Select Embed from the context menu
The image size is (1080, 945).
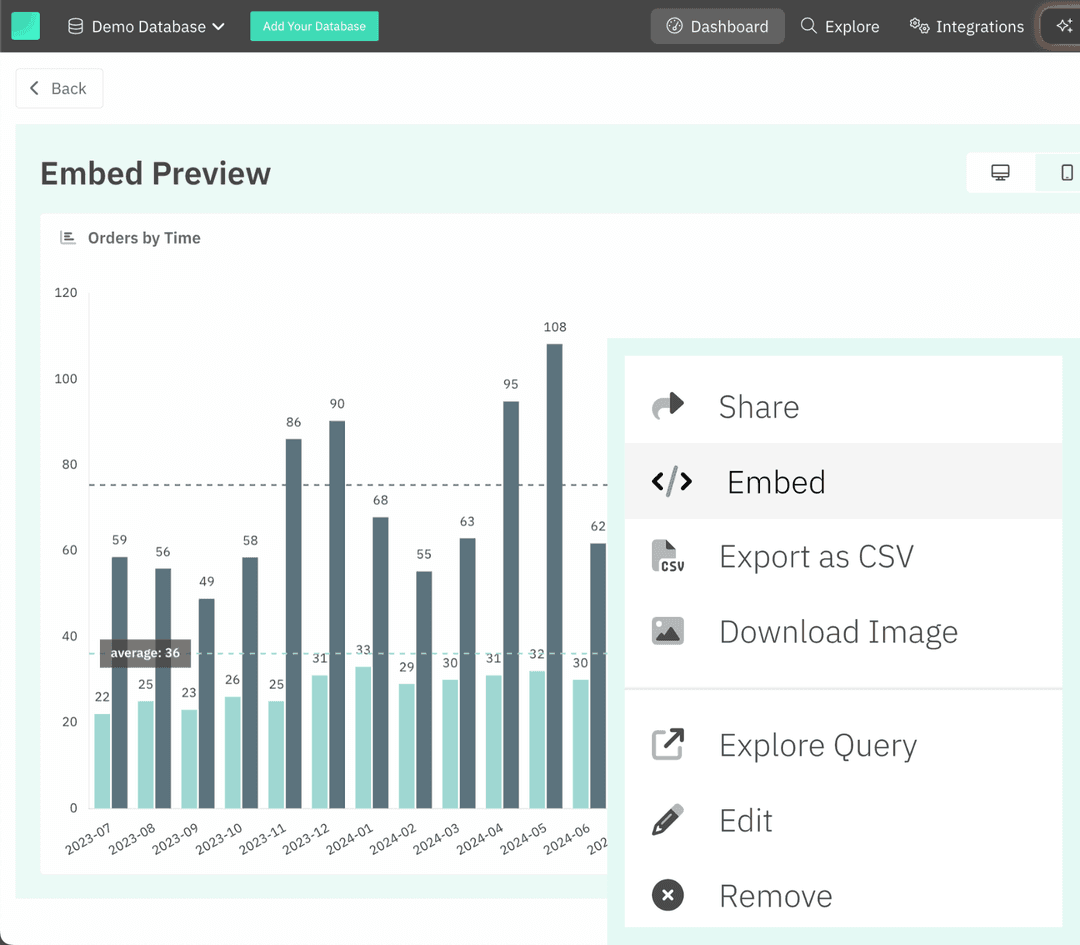coord(776,481)
